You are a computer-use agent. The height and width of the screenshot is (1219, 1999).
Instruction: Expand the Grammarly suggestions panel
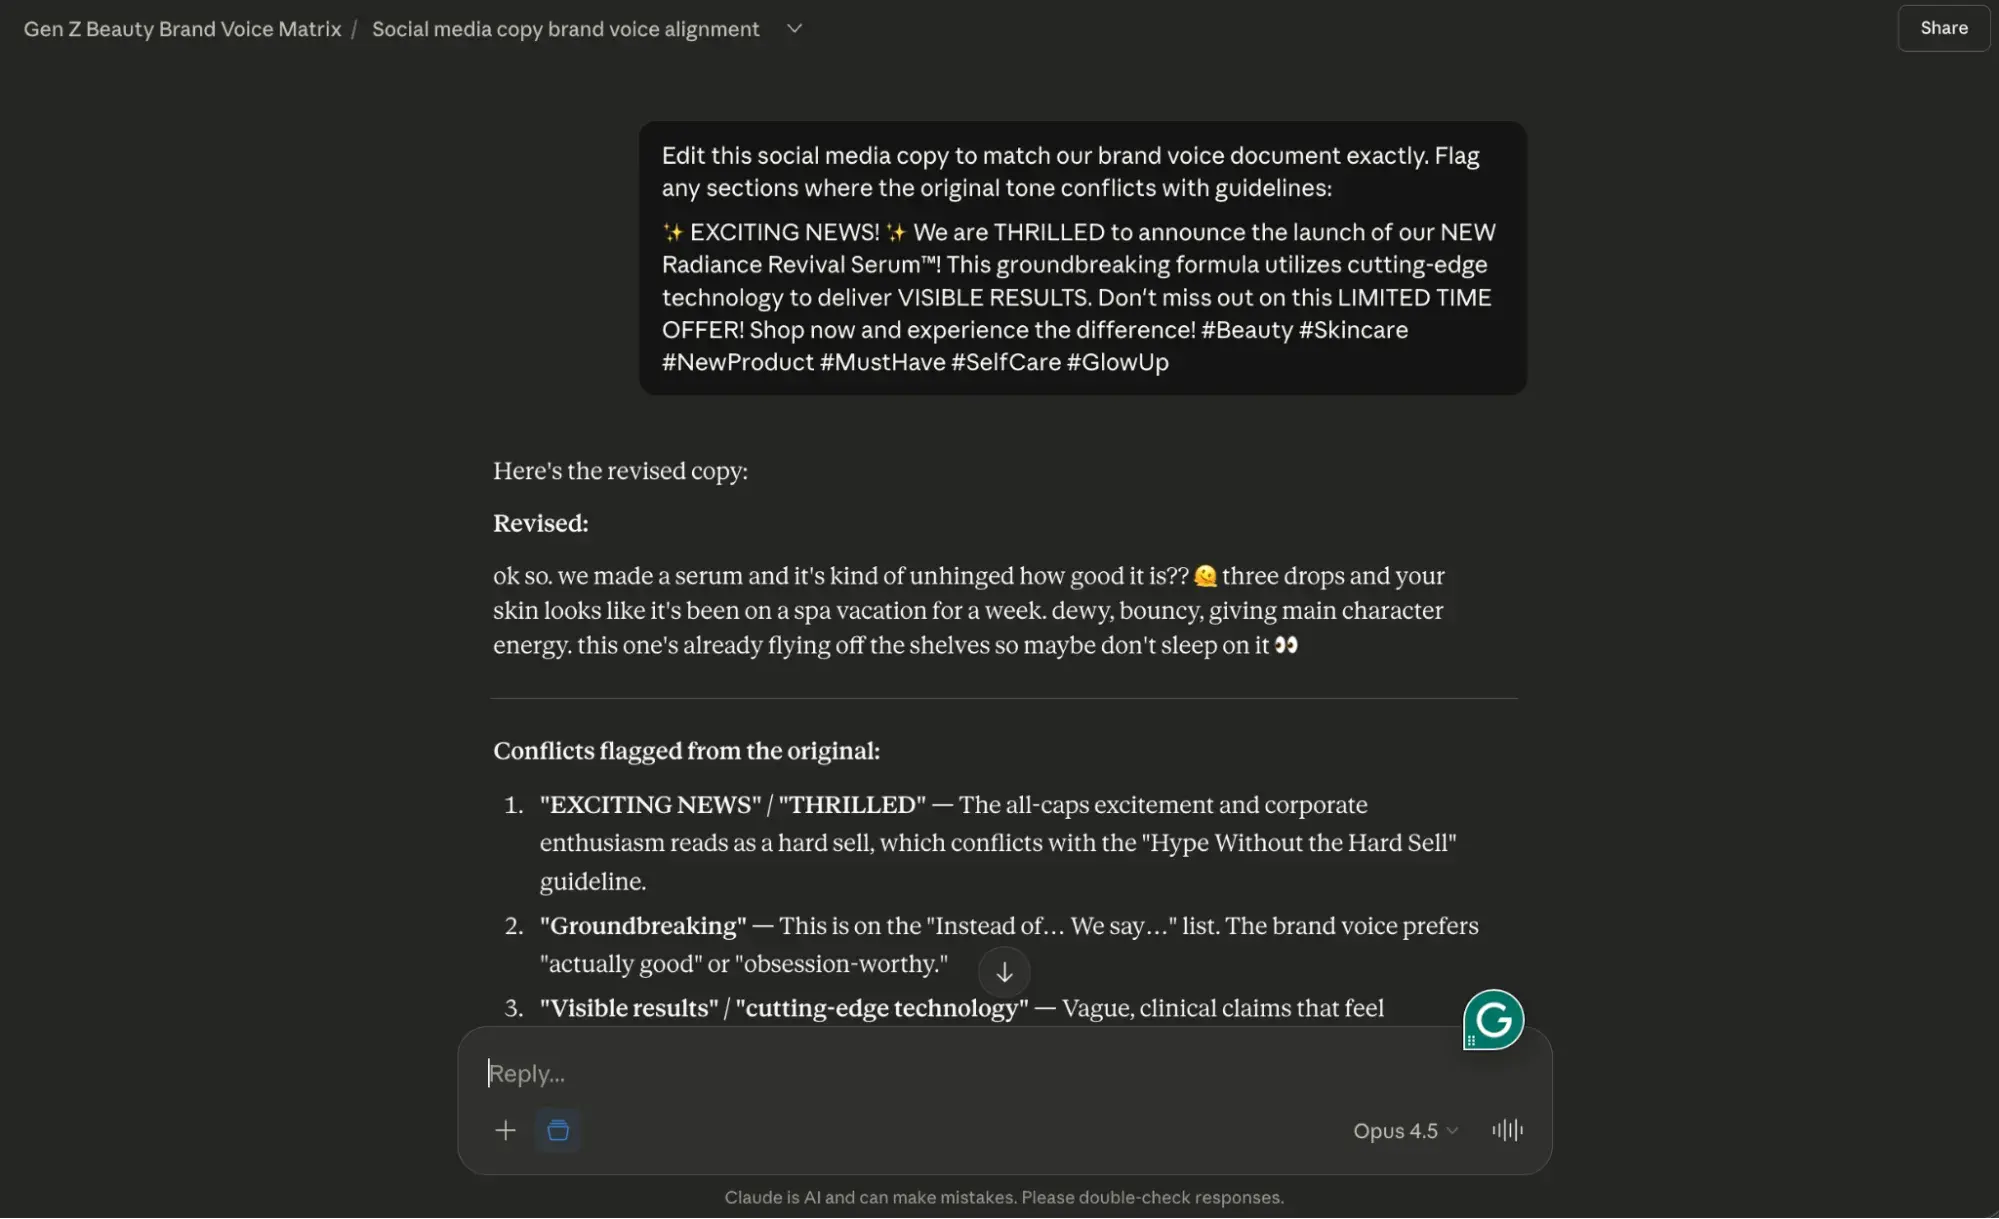point(1492,1019)
